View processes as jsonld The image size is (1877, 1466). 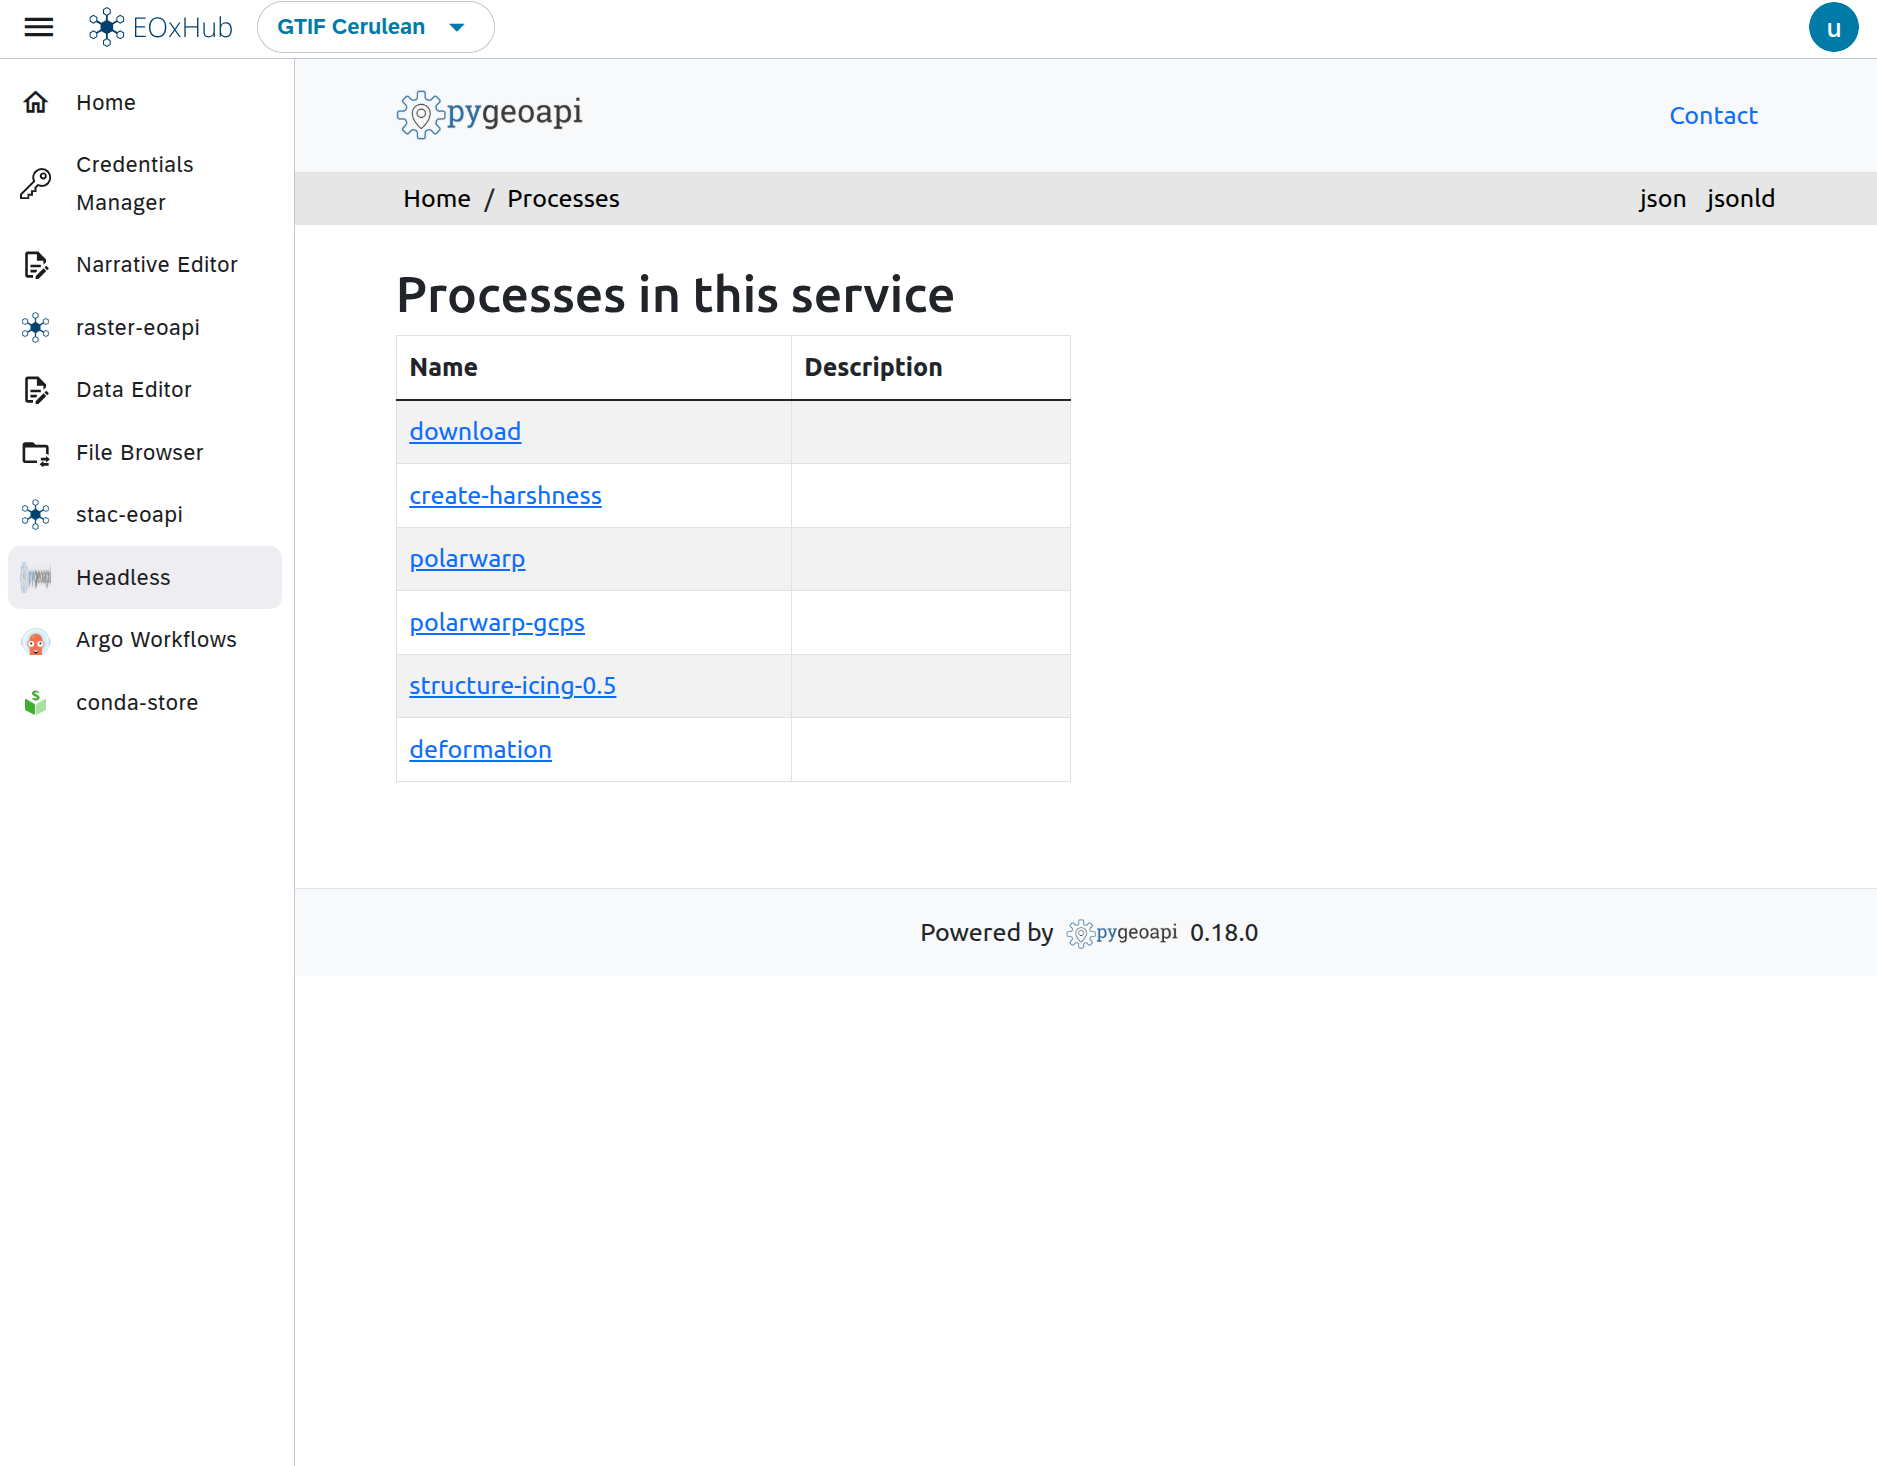(x=1740, y=199)
